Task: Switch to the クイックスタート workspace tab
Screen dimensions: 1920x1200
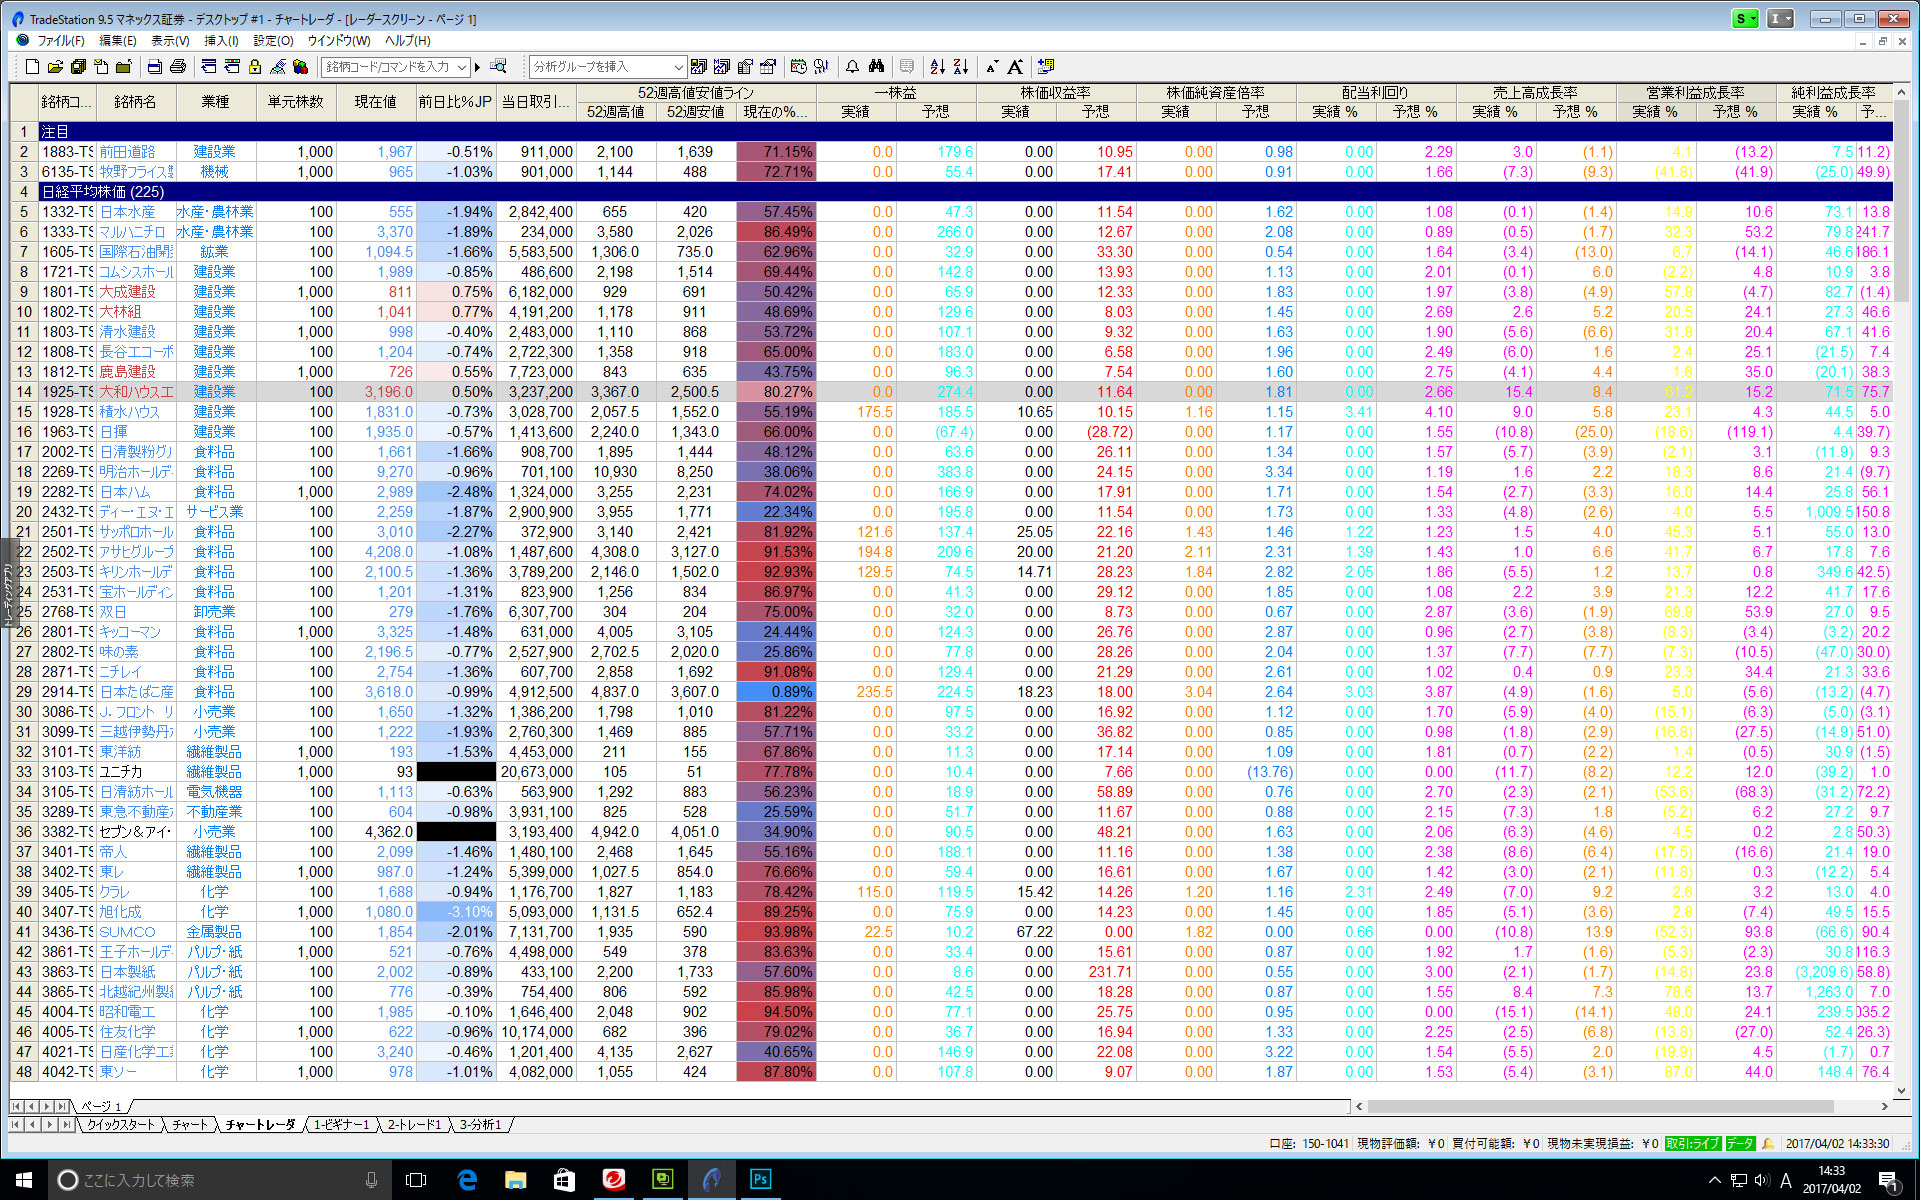Action: (121, 1125)
